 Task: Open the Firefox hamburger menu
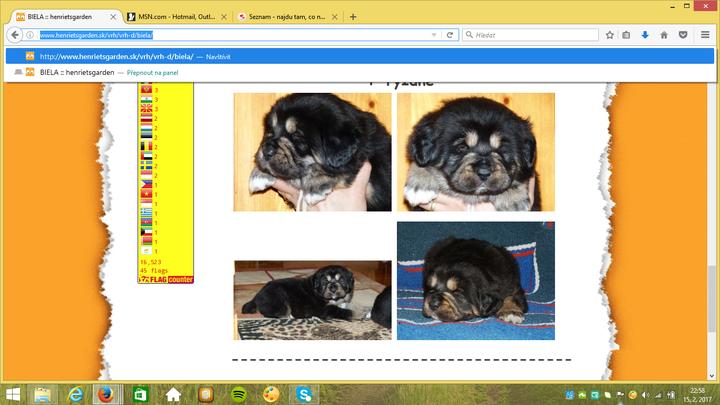[705, 35]
